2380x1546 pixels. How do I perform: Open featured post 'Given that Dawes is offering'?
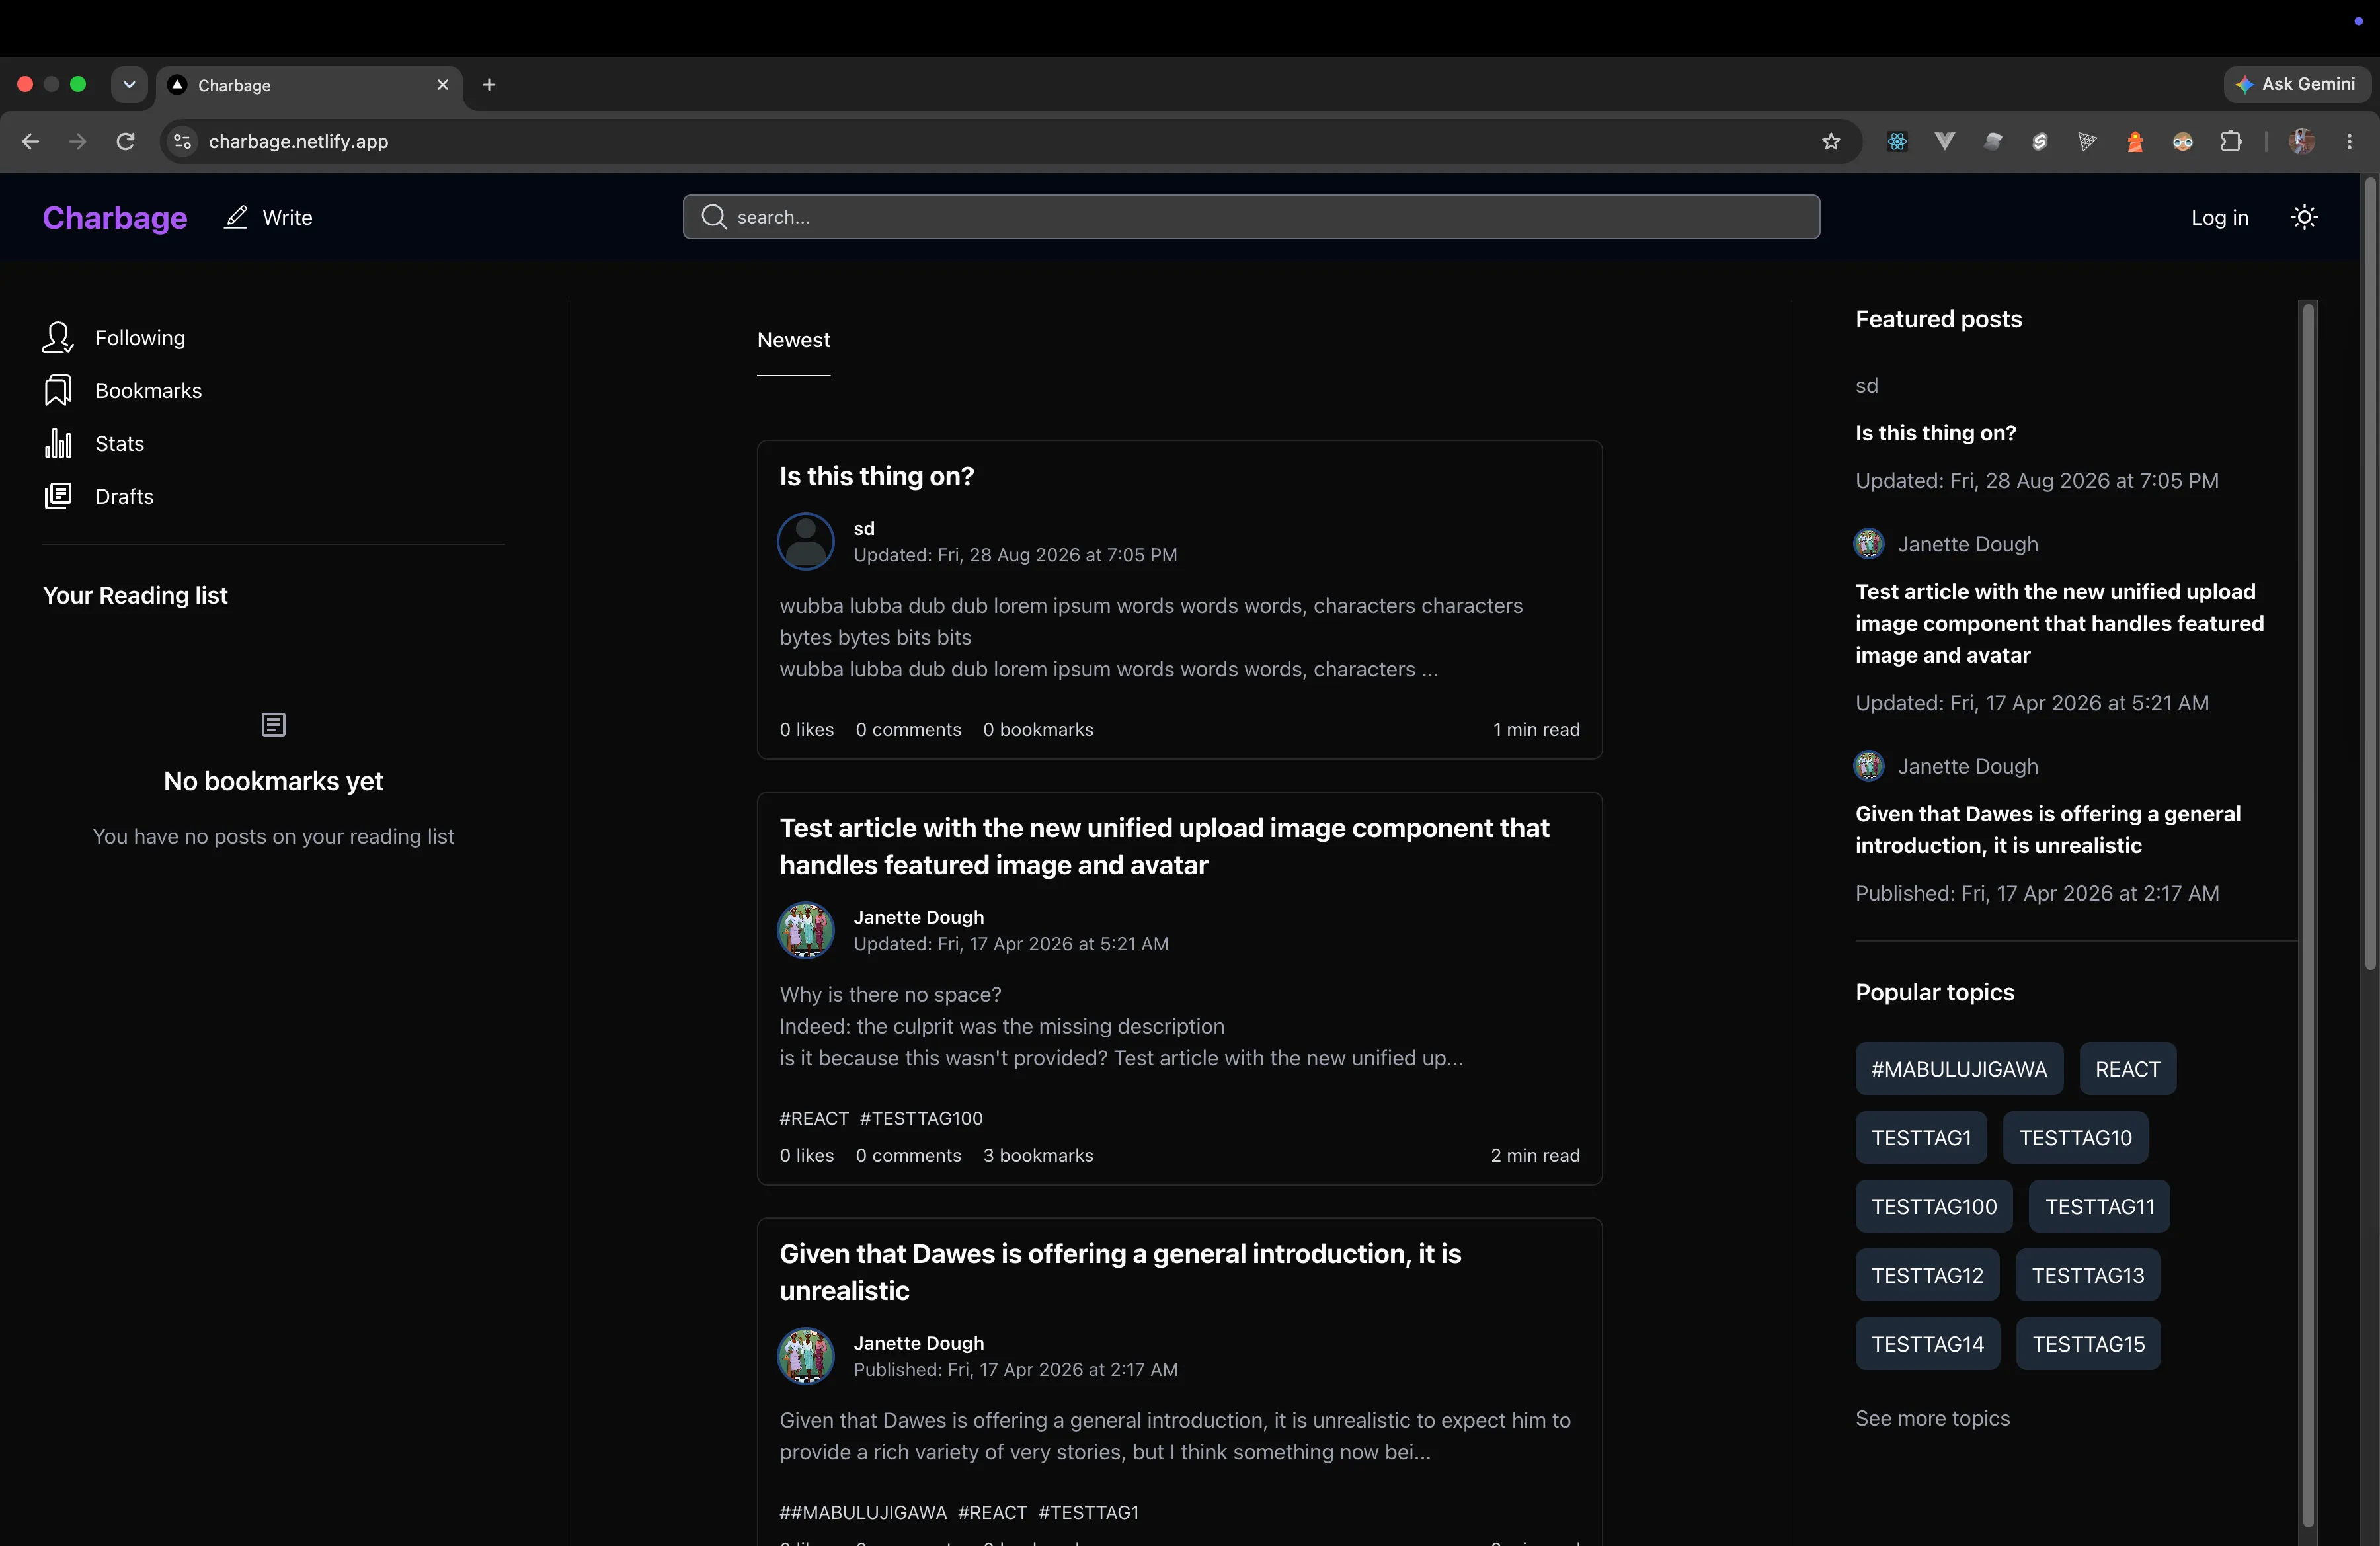(x=2048, y=829)
